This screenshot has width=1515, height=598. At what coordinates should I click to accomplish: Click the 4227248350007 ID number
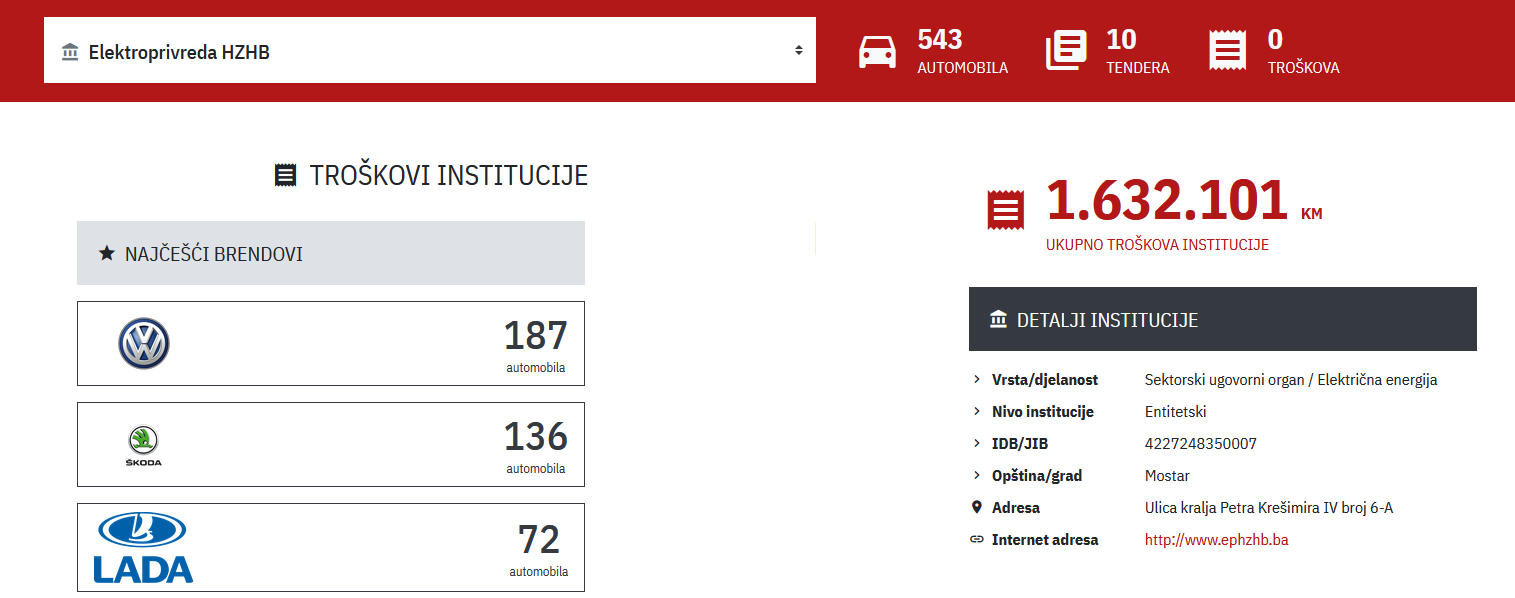[x=1201, y=444]
